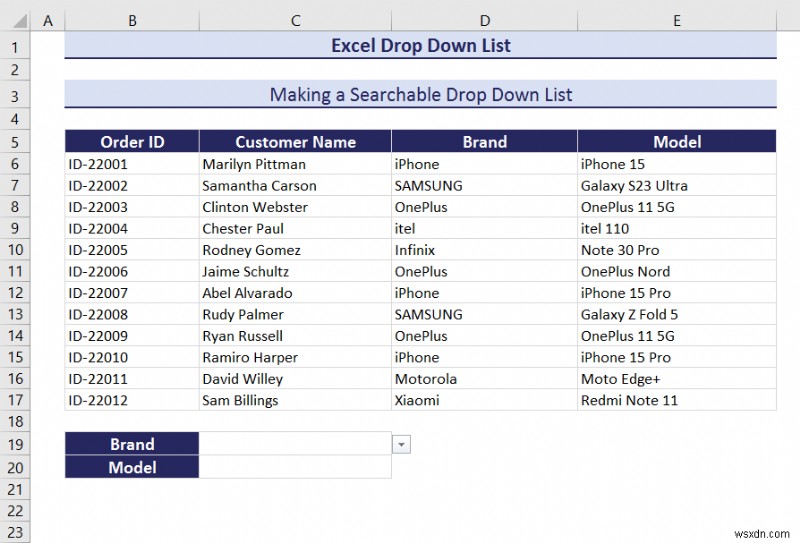Select cell ID-22005

132,250
